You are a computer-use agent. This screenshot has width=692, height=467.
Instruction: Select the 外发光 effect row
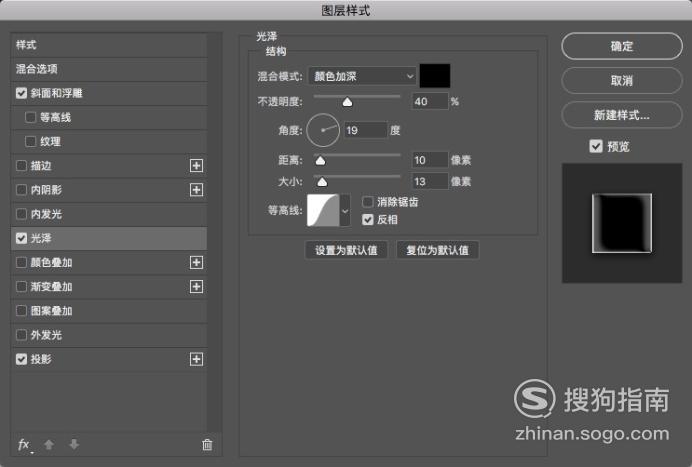point(109,335)
